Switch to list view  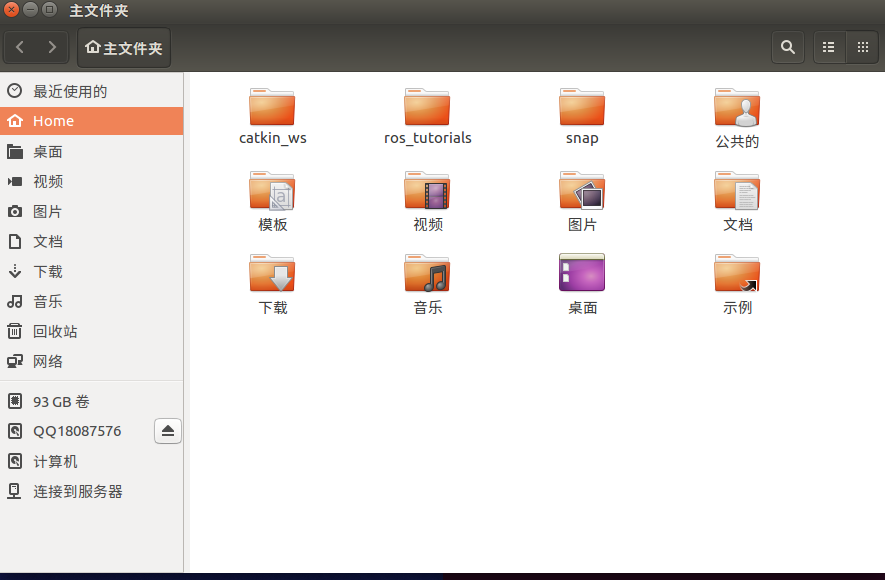829,47
